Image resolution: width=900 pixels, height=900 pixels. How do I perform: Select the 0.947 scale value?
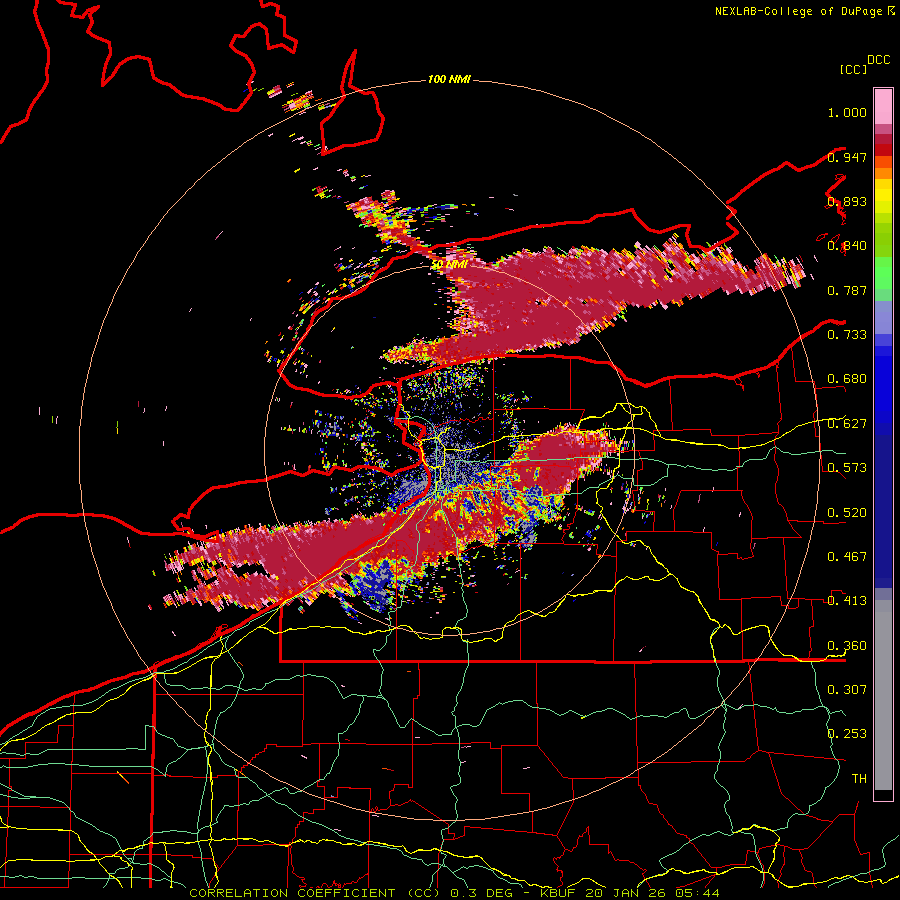[x=847, y=157]
